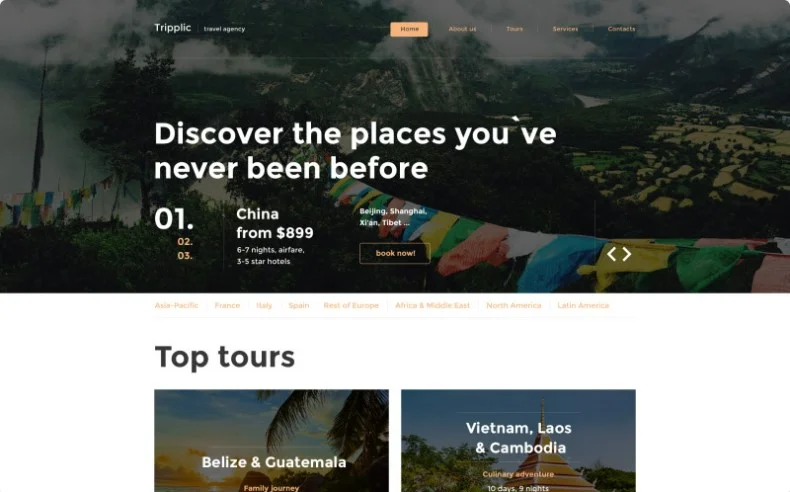
Task: Choose the France destination link
Action: tap(227, 305)
